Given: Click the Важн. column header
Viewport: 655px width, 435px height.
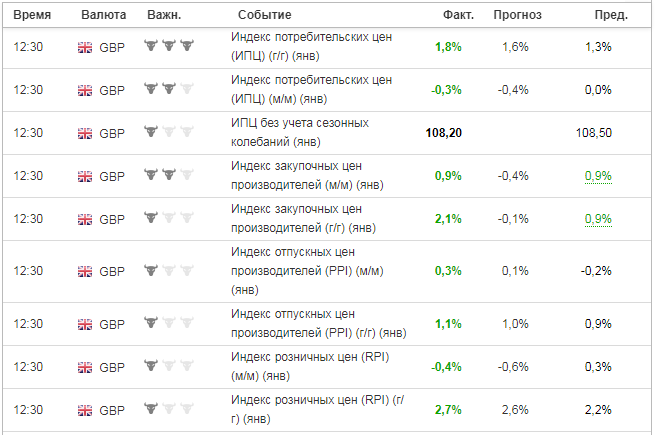Looking at the screenshot, I should (x=164, y=15).
